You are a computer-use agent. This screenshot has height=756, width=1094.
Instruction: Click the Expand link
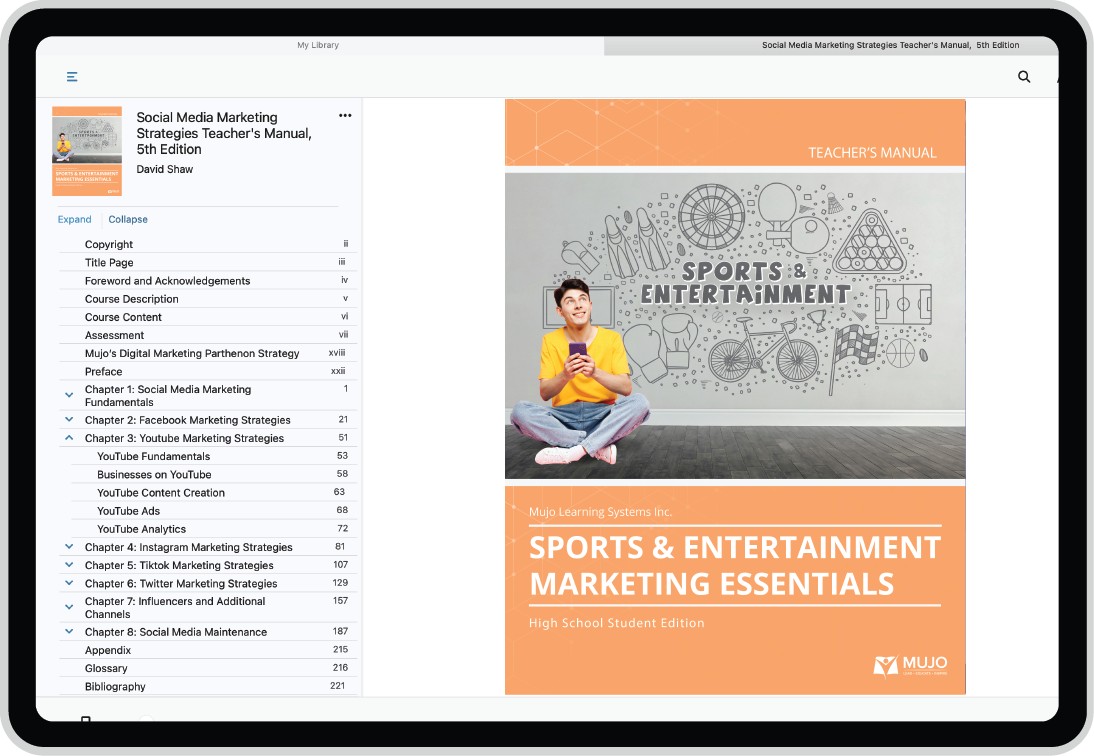pyautogui.click(x=75, y=219)
